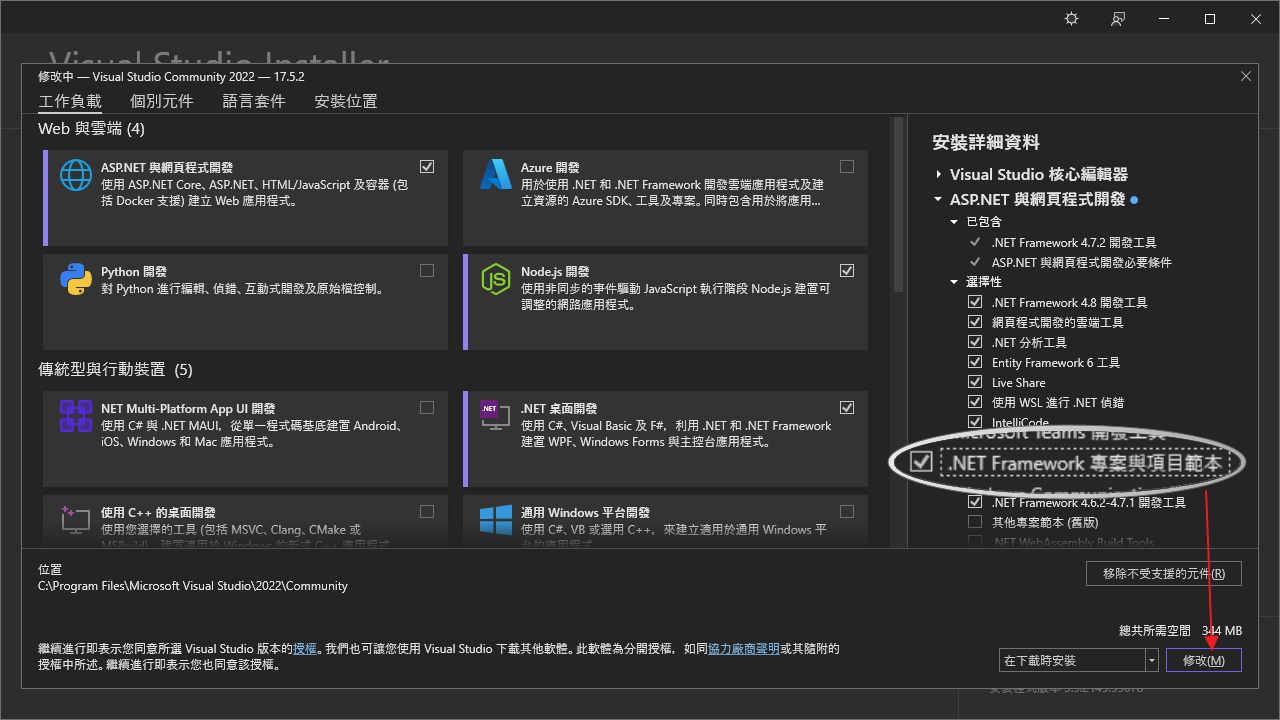Click .NET Framework 4.7.2 開發工具 included item
This screenshot has height=720, width=1280.
(x=1074, y=242)
